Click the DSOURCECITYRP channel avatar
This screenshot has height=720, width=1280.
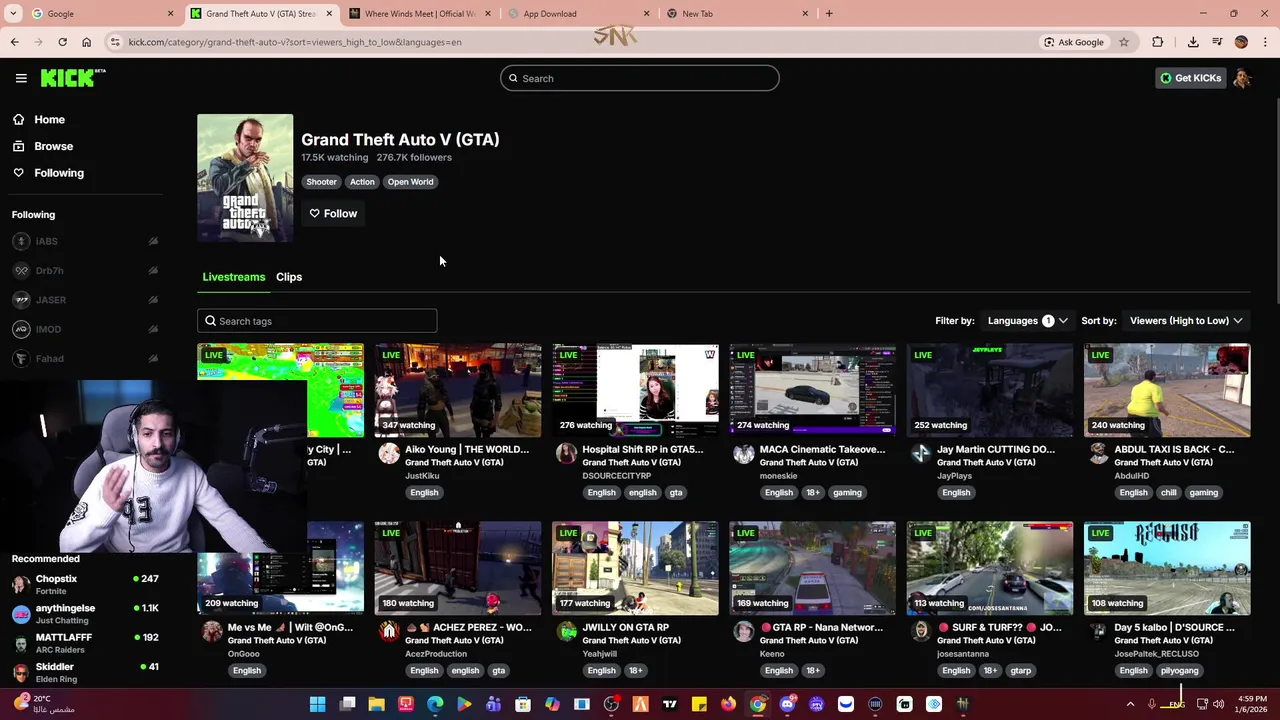566,454
